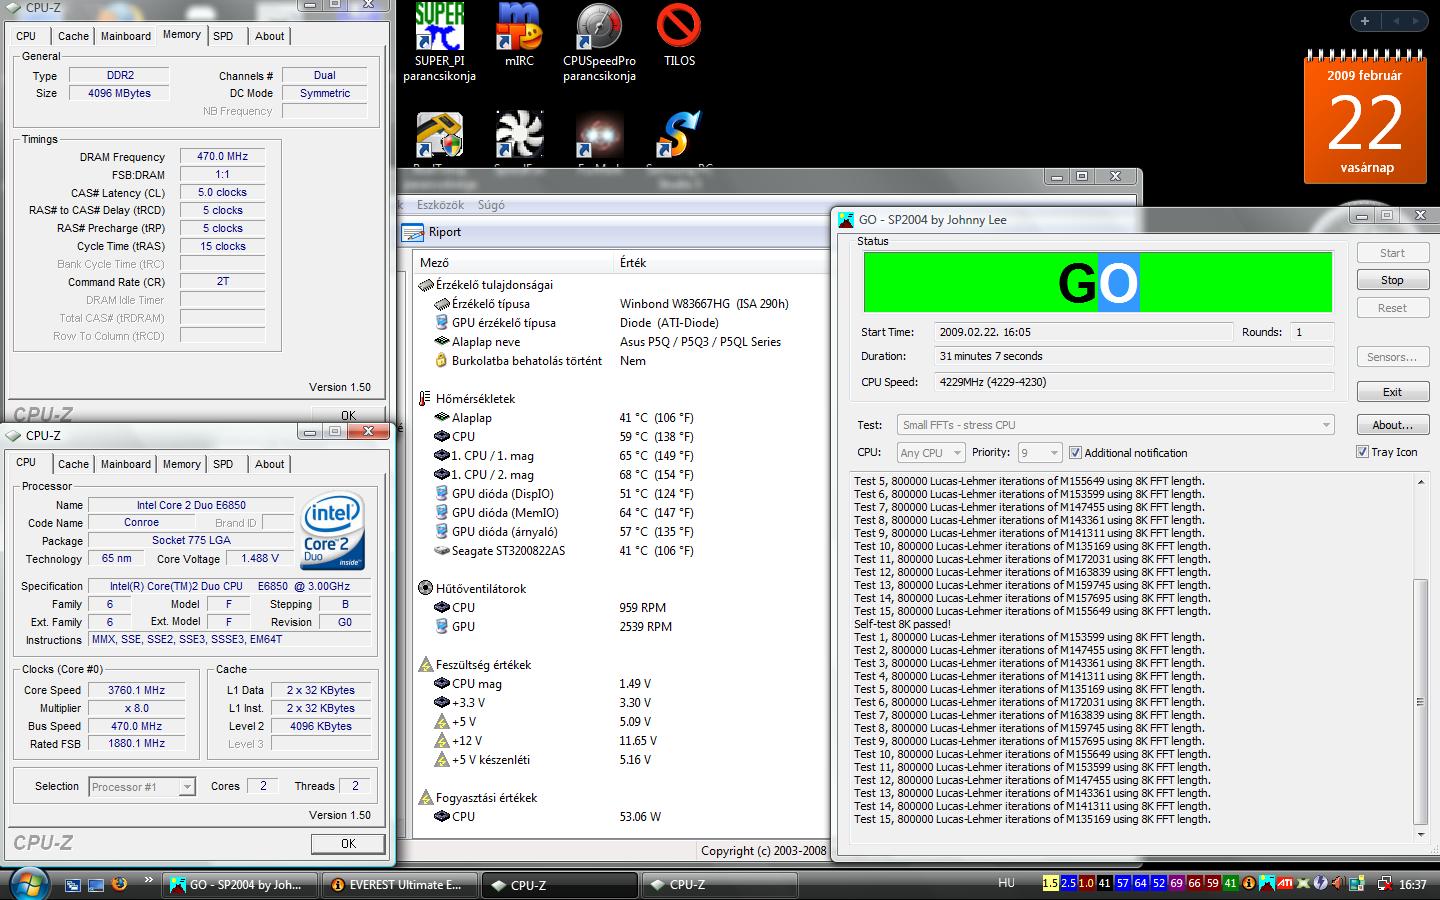
Task: Open the Eszközök menu in EVEREST
Action: pos(440,205)
